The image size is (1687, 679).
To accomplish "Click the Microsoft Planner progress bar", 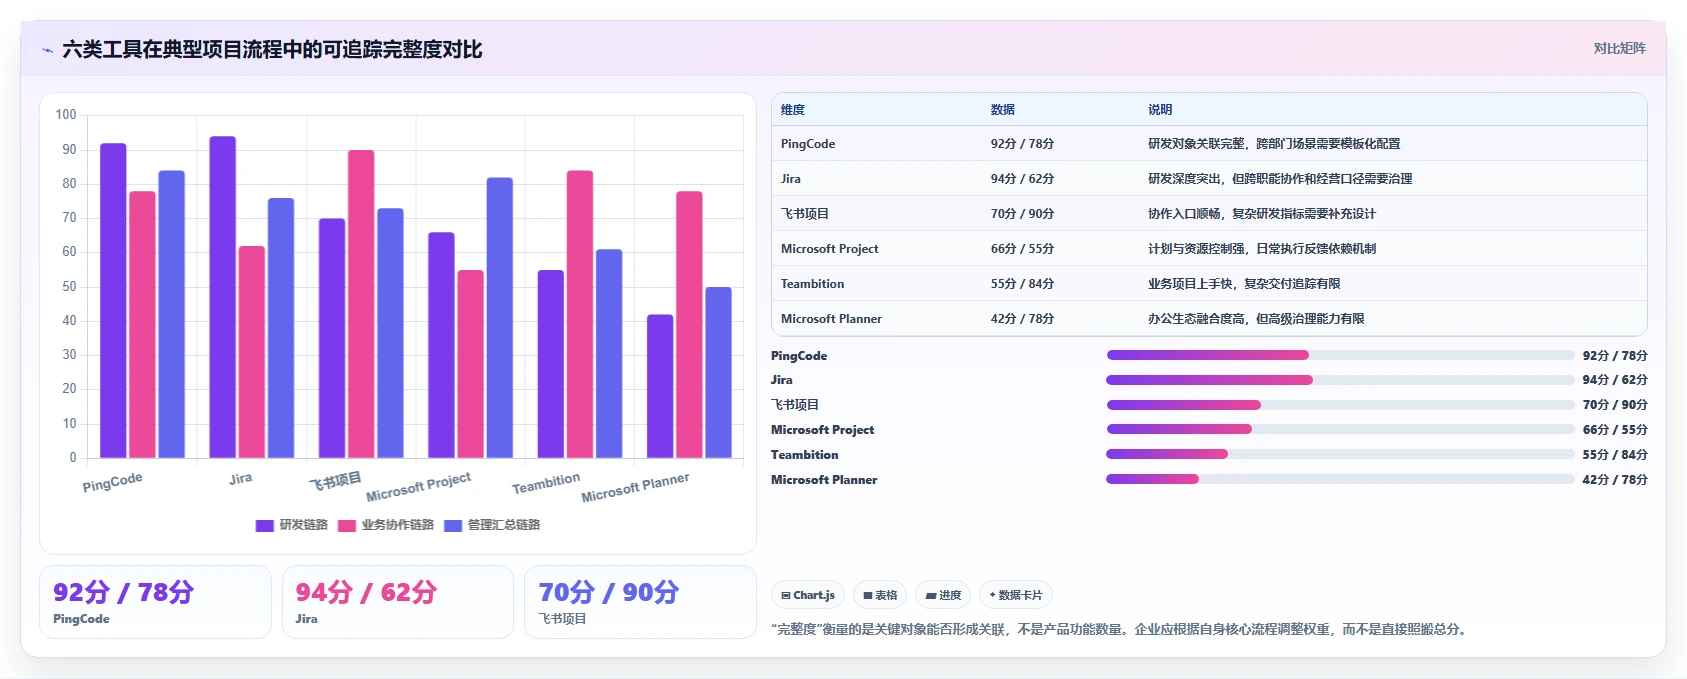I will [1340, 479].
